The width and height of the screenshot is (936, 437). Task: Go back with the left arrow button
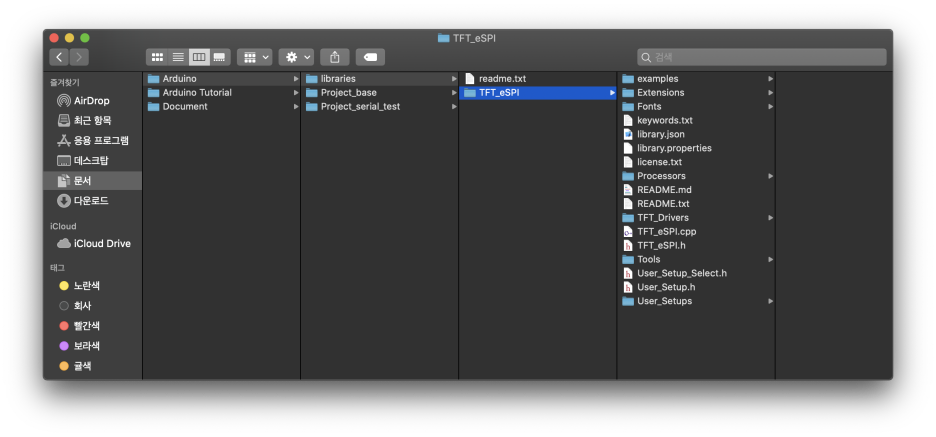(x=58, y=57)
